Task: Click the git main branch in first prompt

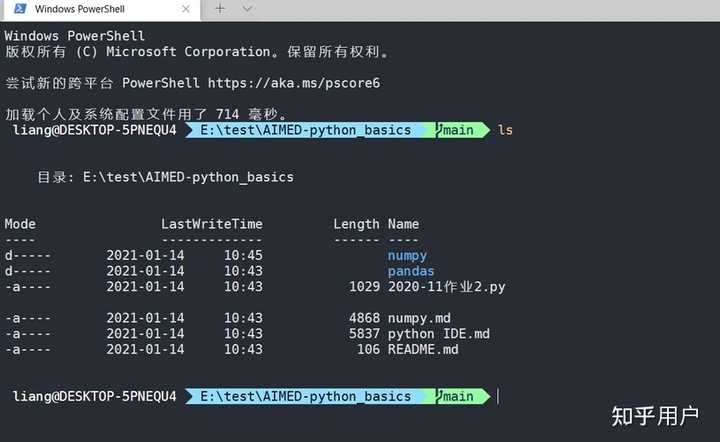Action: (458, 130)
